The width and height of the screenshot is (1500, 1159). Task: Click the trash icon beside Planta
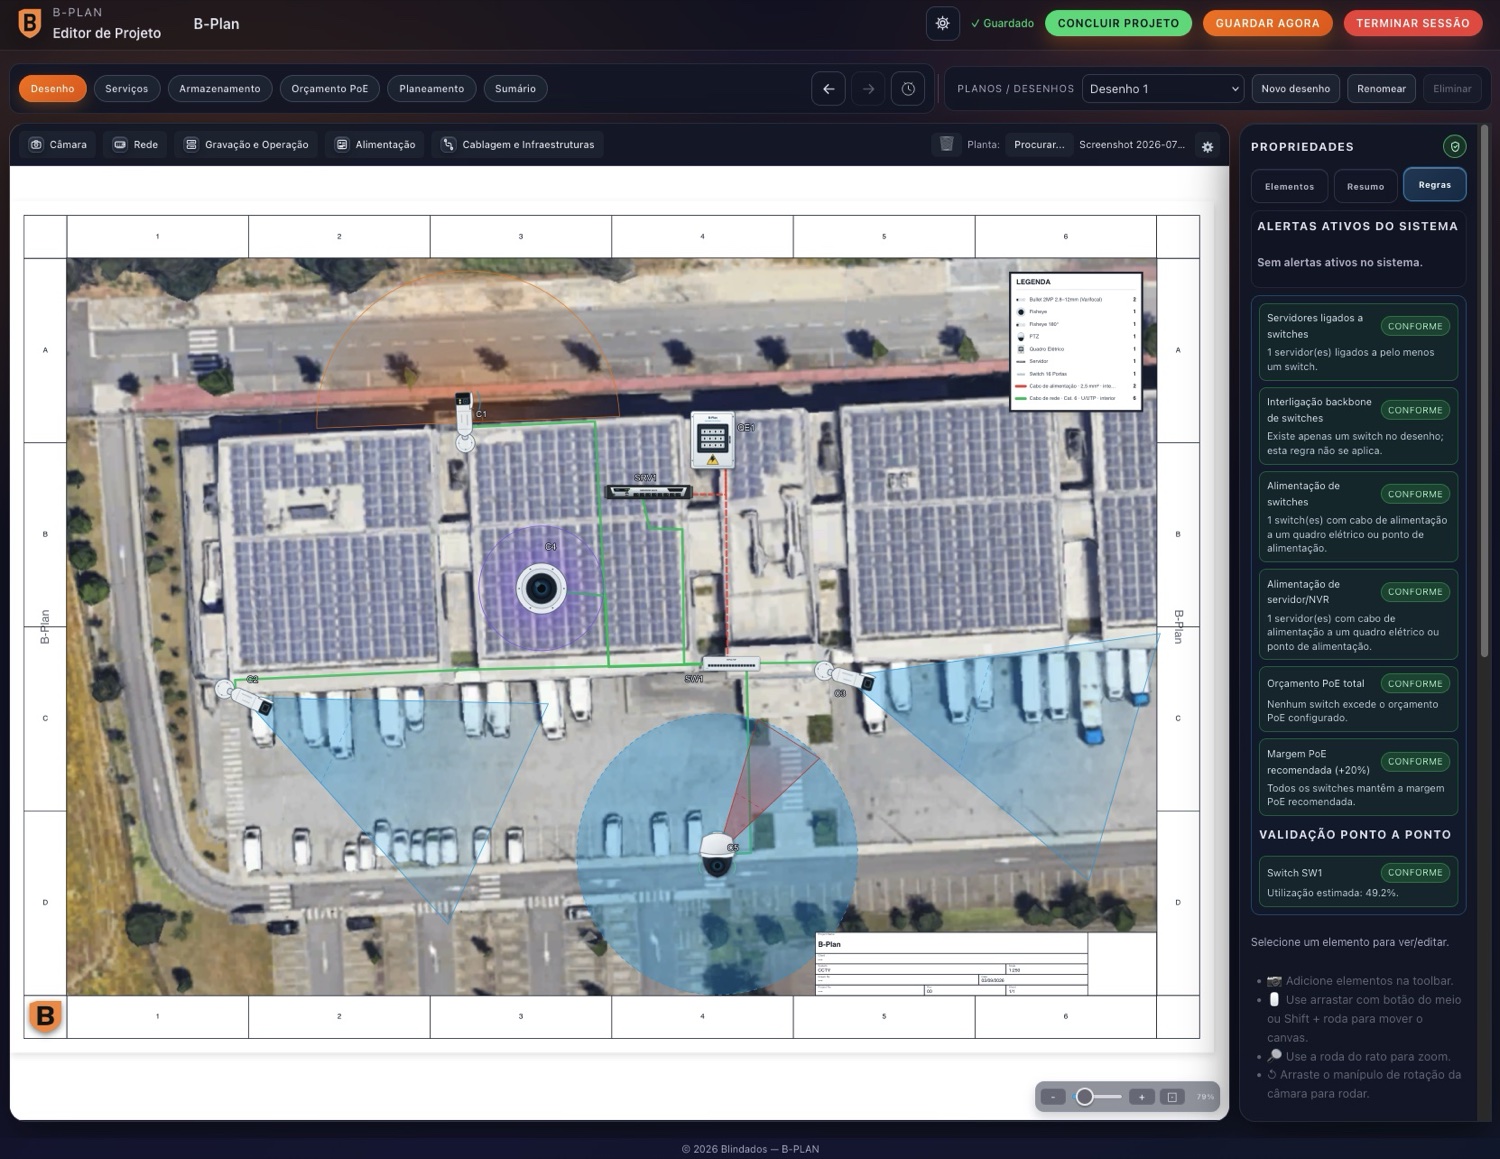(x=946, y=145)
